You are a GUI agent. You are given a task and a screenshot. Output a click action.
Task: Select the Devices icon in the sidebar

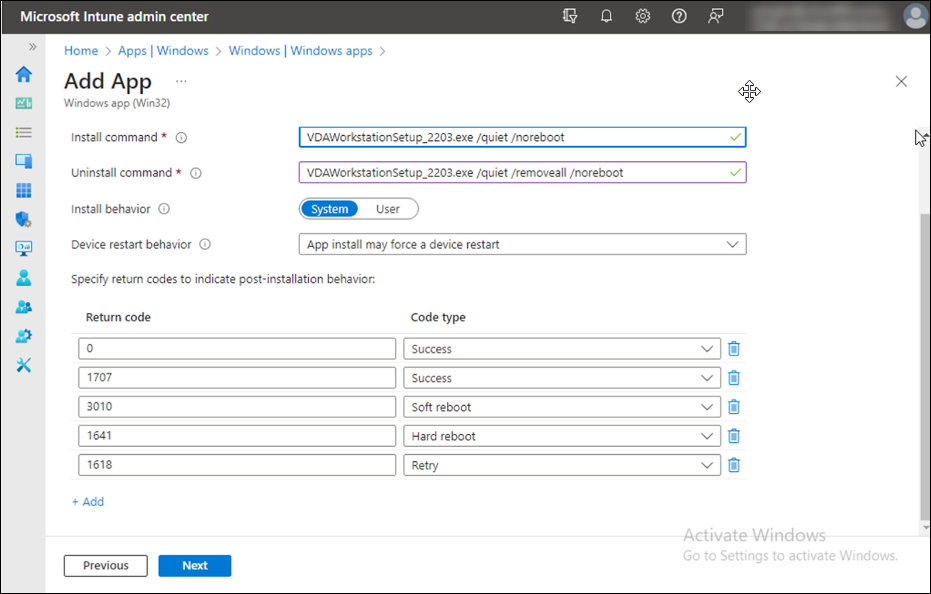point(23,160)
